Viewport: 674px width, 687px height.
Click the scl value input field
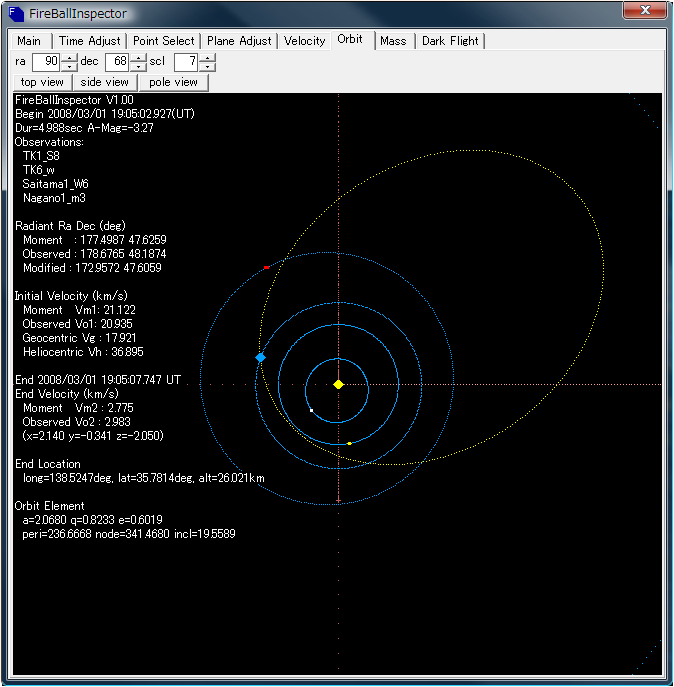click(x=186, y=61)
